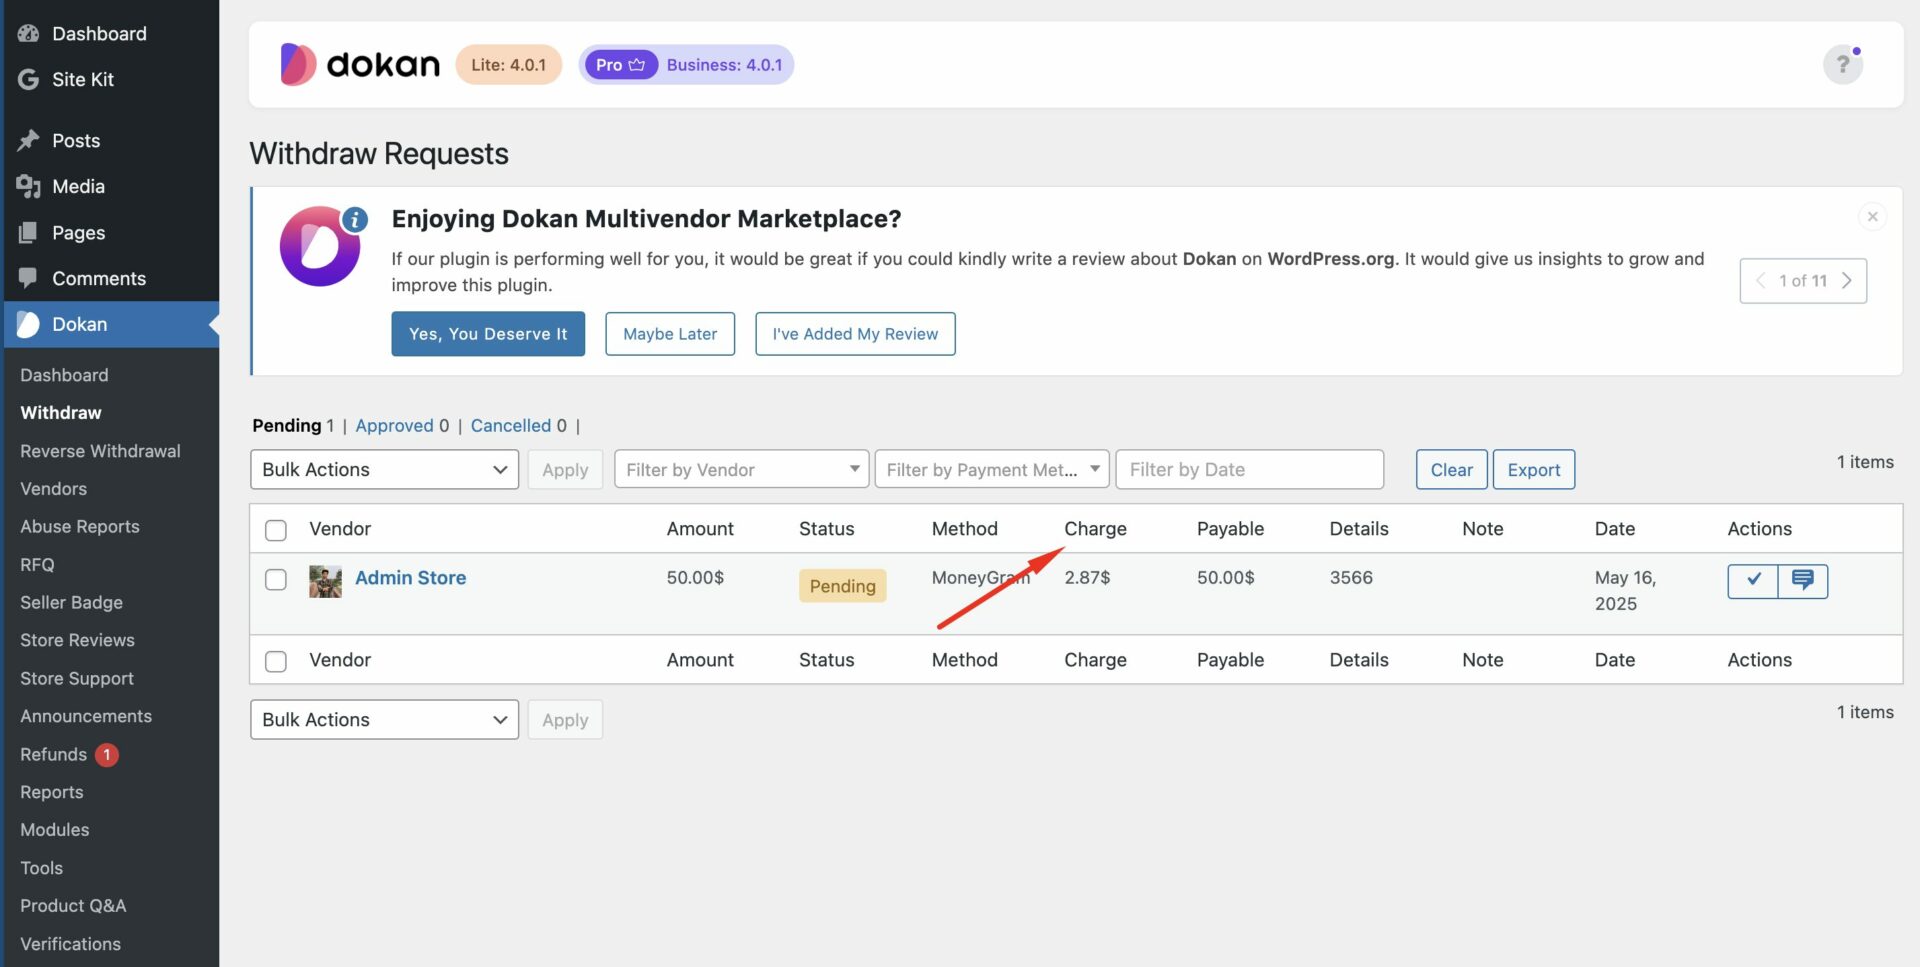Open Product Q&A submenu item
Image resolution: width=1920 pixels, height=967 pixels.
[73, 906]
